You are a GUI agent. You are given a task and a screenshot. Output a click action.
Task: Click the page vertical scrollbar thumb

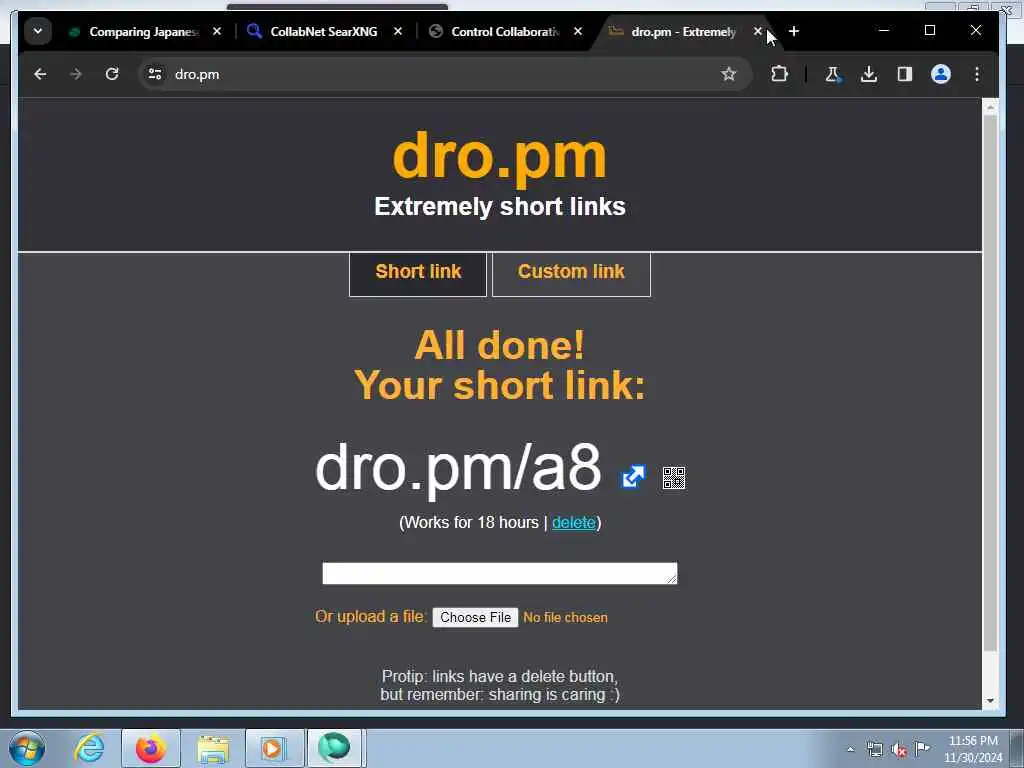tap(990, 382)
